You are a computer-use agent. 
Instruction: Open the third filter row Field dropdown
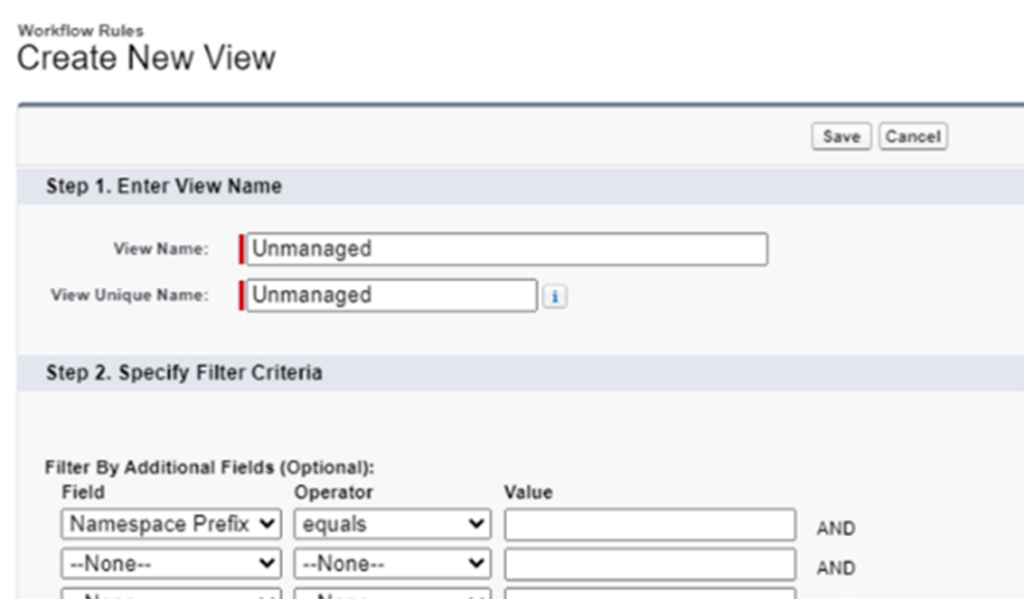(170, 596)
